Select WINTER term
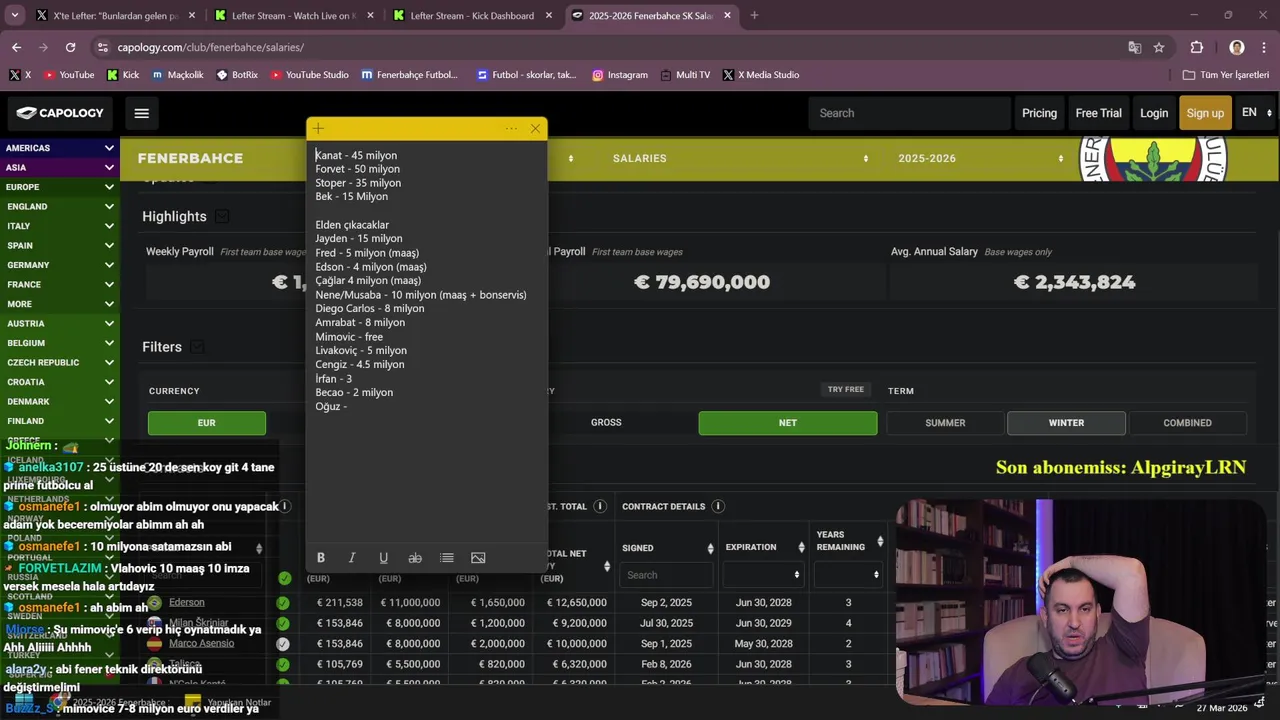Screen dimensions: 1280x720 click(1066, 423)
